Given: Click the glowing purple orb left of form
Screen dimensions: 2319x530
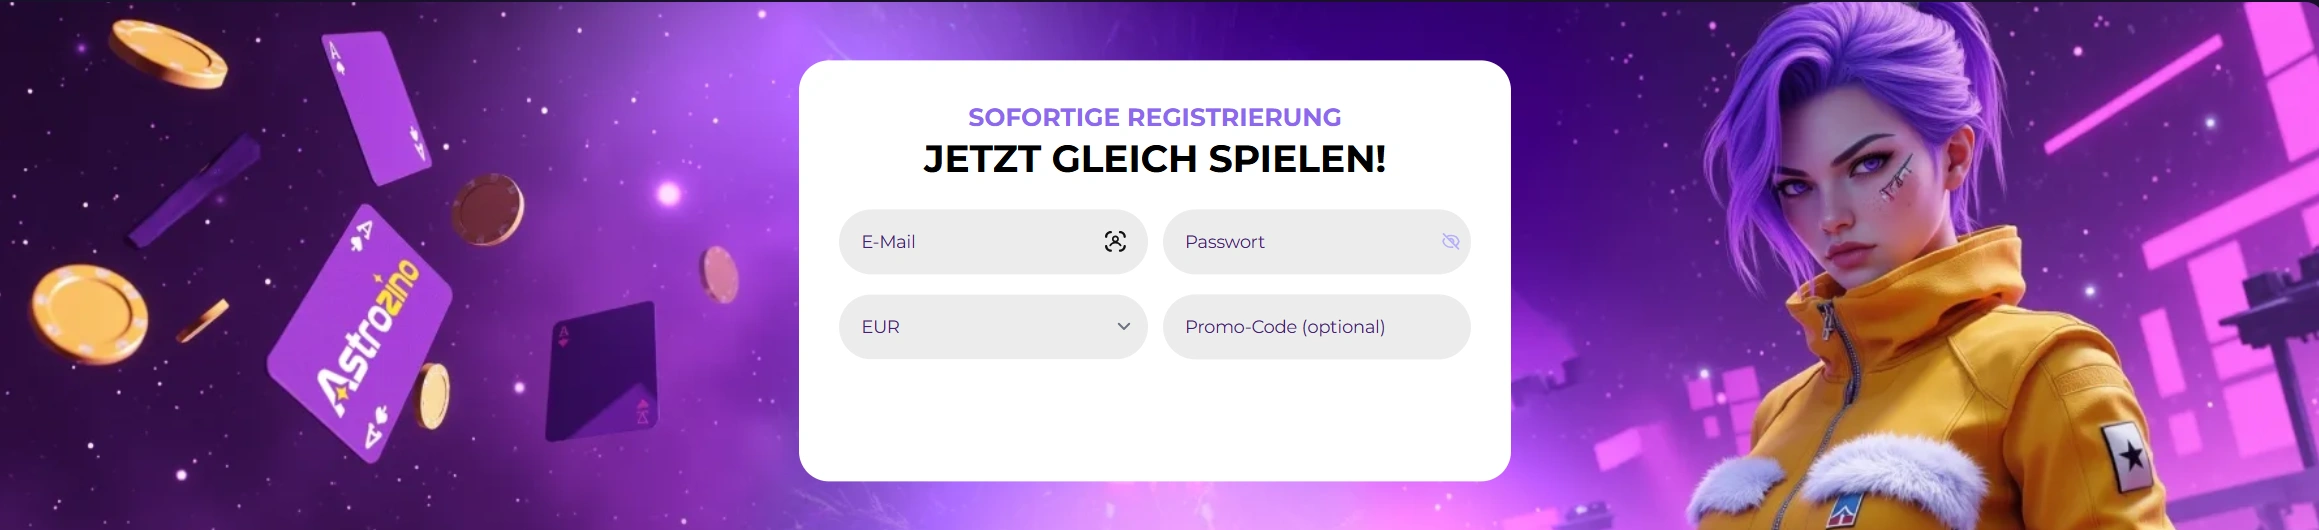Looking at the screenshot, I should [x=668, y=193].
